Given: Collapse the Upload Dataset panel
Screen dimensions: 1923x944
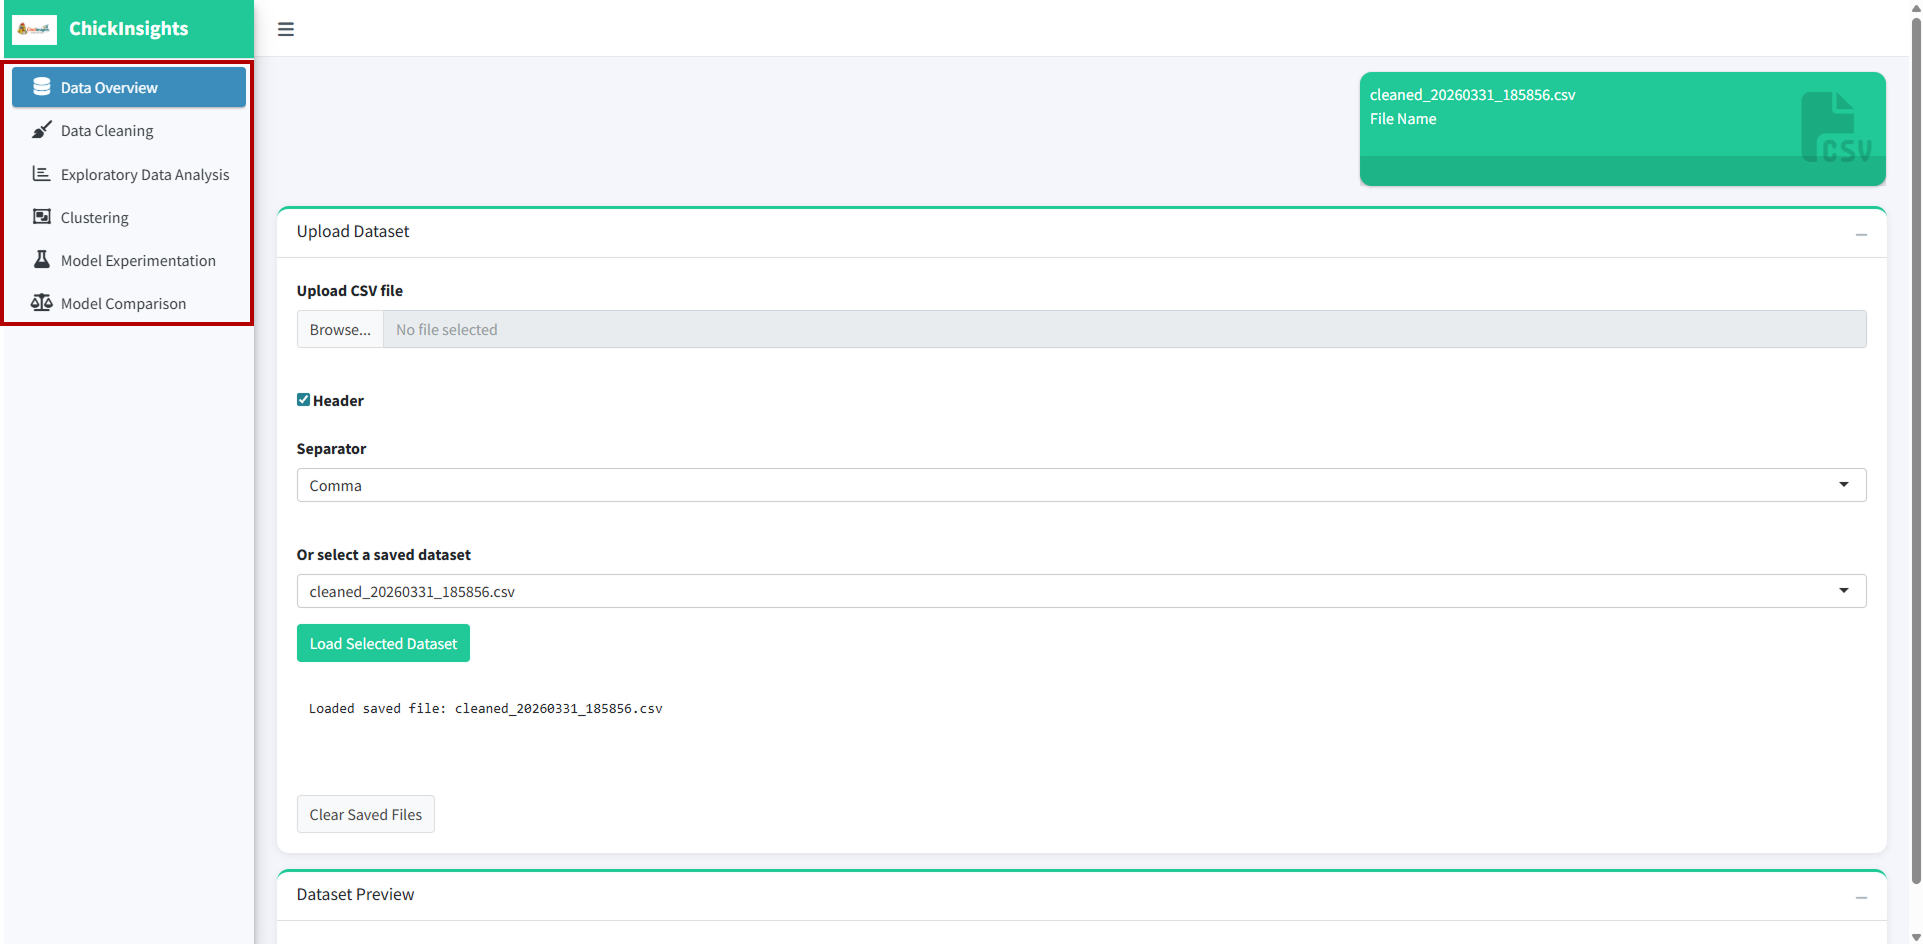Looking at the screenshot, I should tap(1861, 234).
